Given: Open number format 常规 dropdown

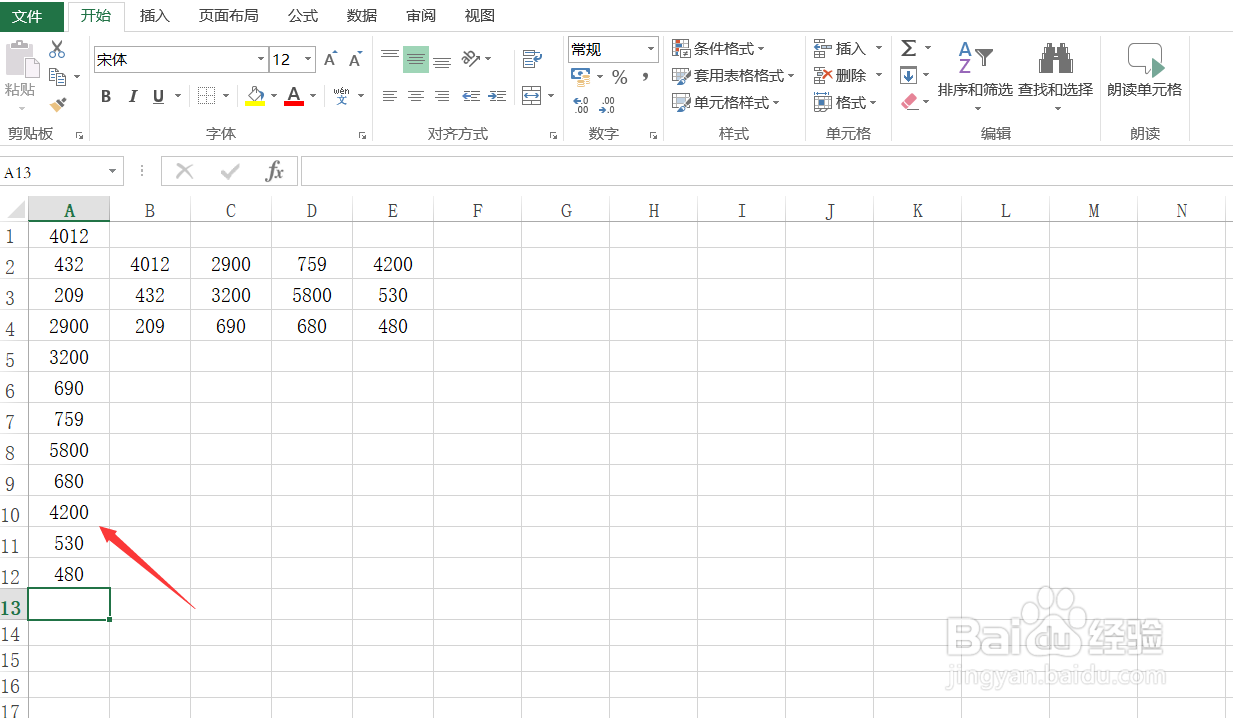Looking at the screenshot, I should pyautogui.click(x=651, y=49).
